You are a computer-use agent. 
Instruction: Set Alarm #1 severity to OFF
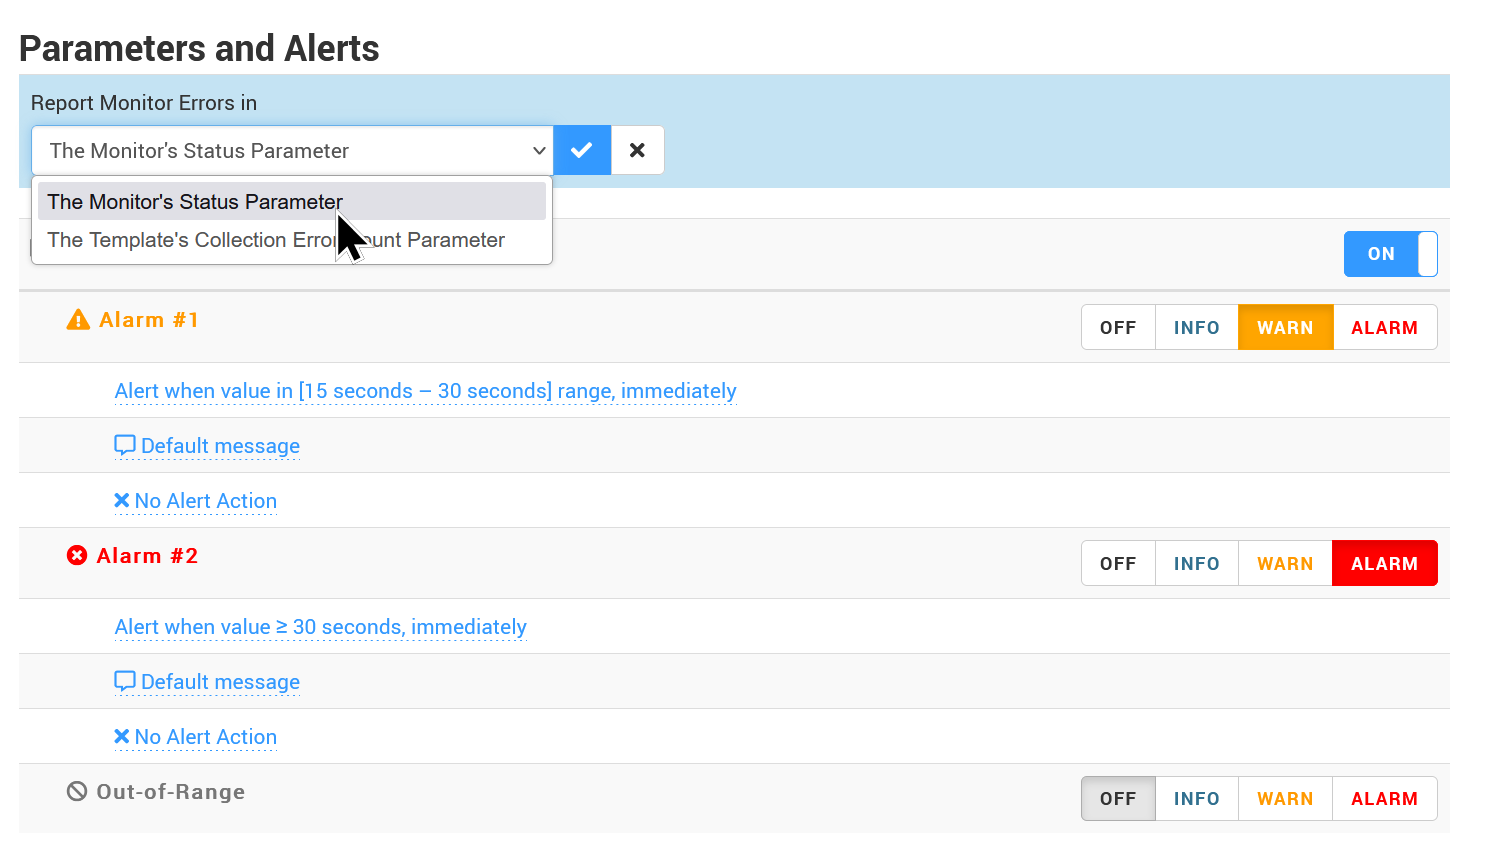(1118, 328)
